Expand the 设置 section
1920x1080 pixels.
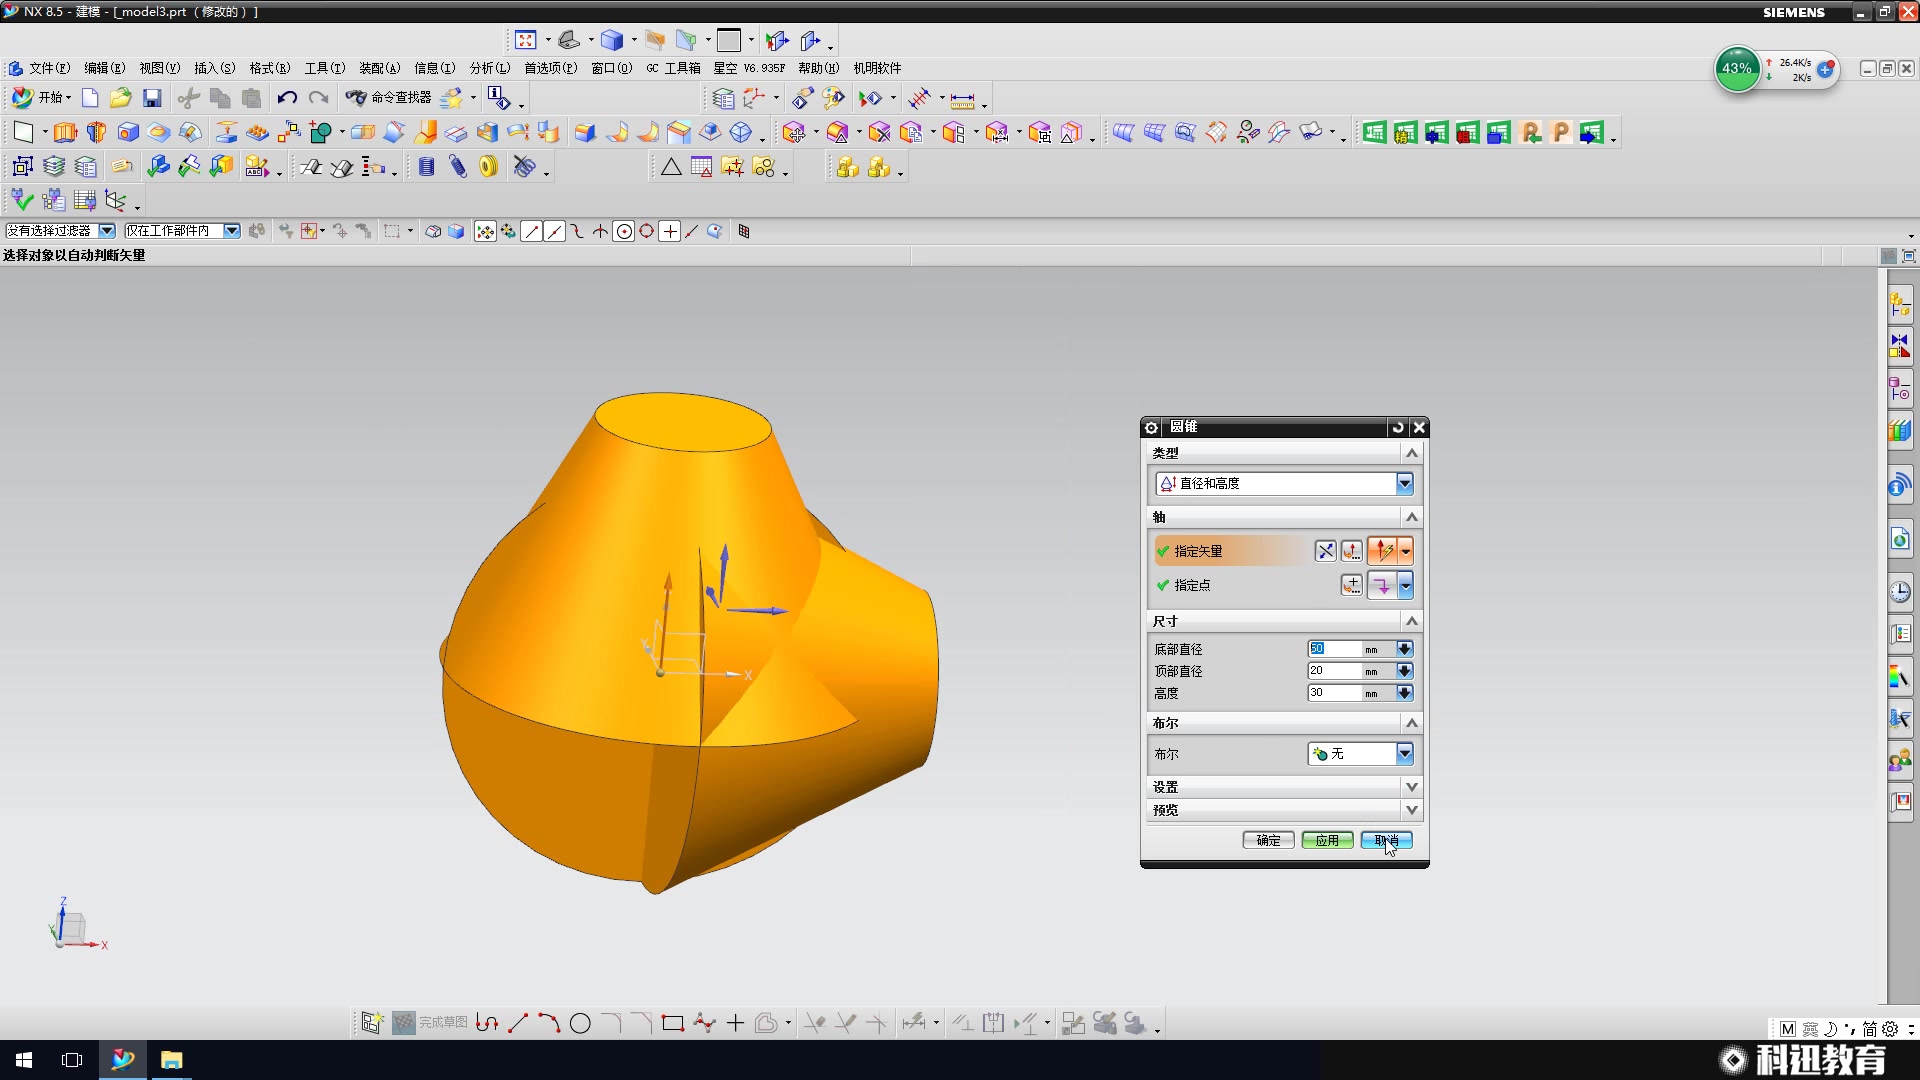click(x=1411, y=787)
